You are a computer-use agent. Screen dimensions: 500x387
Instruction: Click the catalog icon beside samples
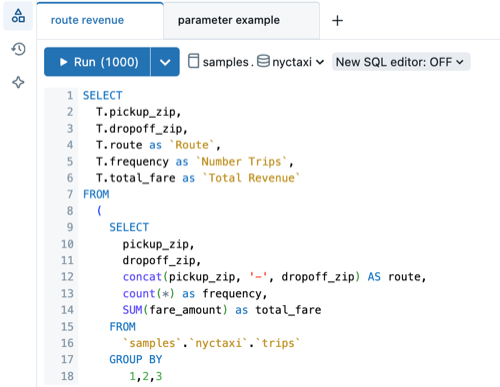point(193,61)
